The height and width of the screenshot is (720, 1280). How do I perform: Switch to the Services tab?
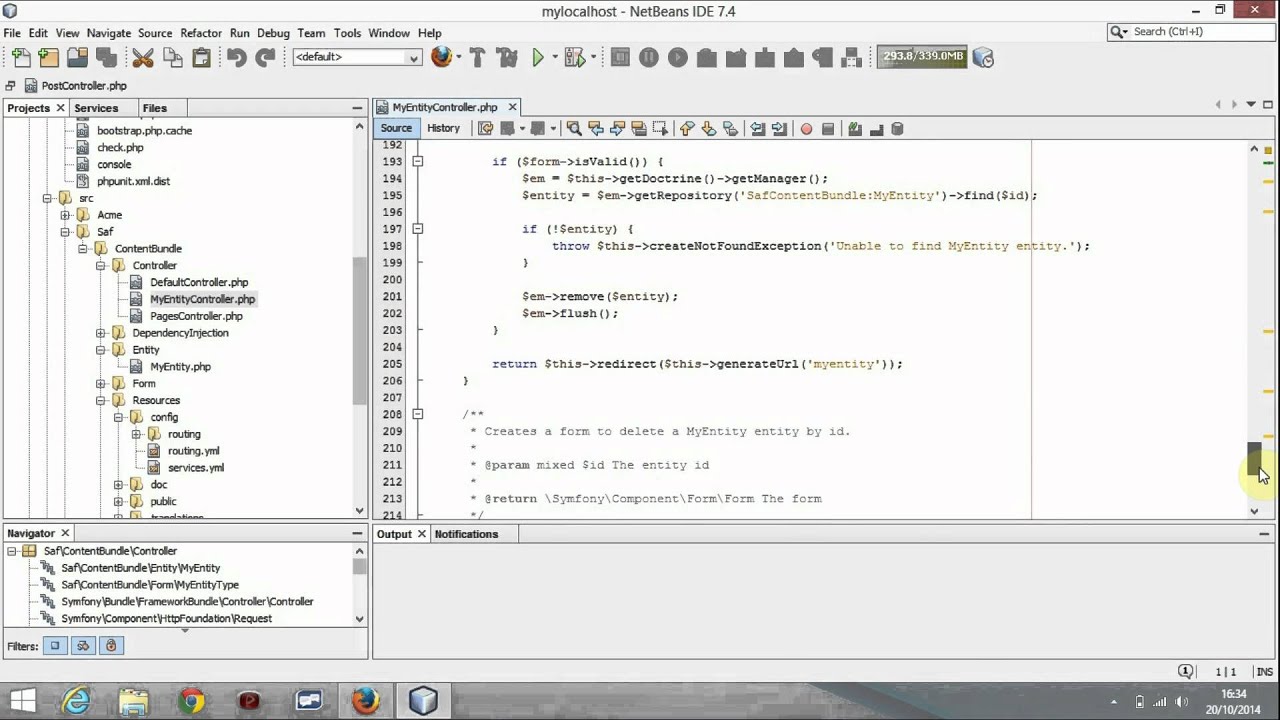[96, 108]
